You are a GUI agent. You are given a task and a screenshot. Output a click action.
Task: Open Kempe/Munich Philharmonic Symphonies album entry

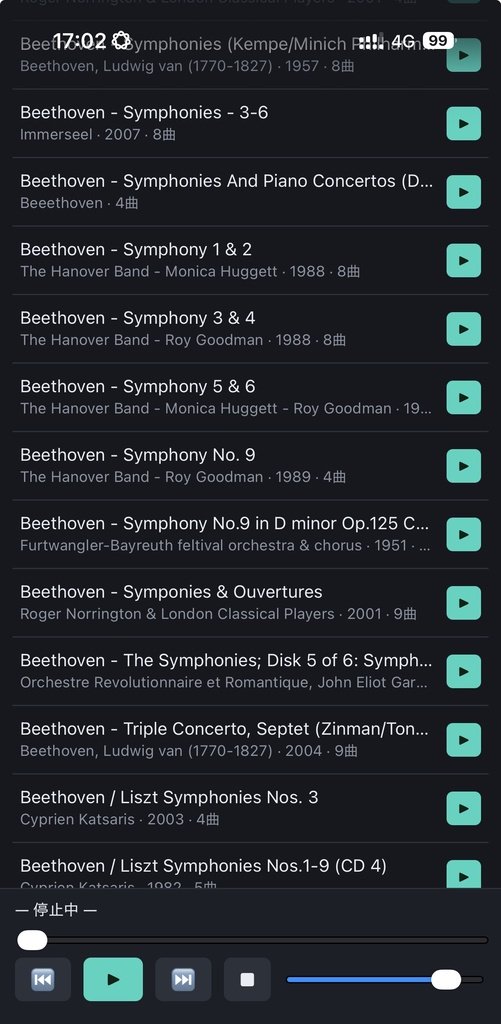click(x=250, y=55)
